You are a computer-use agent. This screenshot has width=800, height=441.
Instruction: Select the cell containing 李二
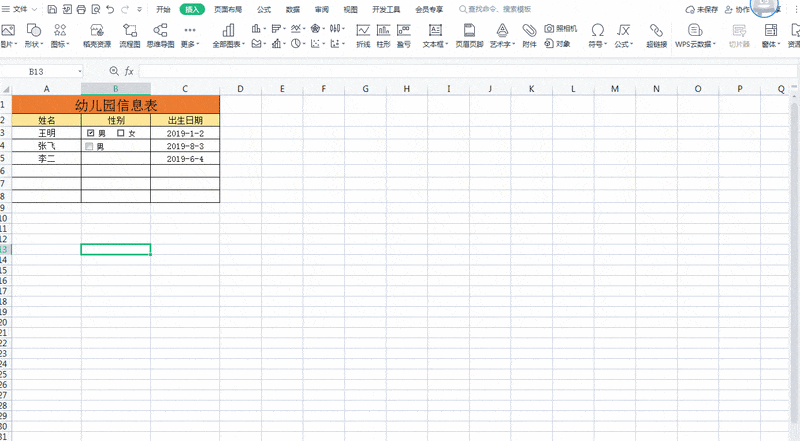(46, 159)
